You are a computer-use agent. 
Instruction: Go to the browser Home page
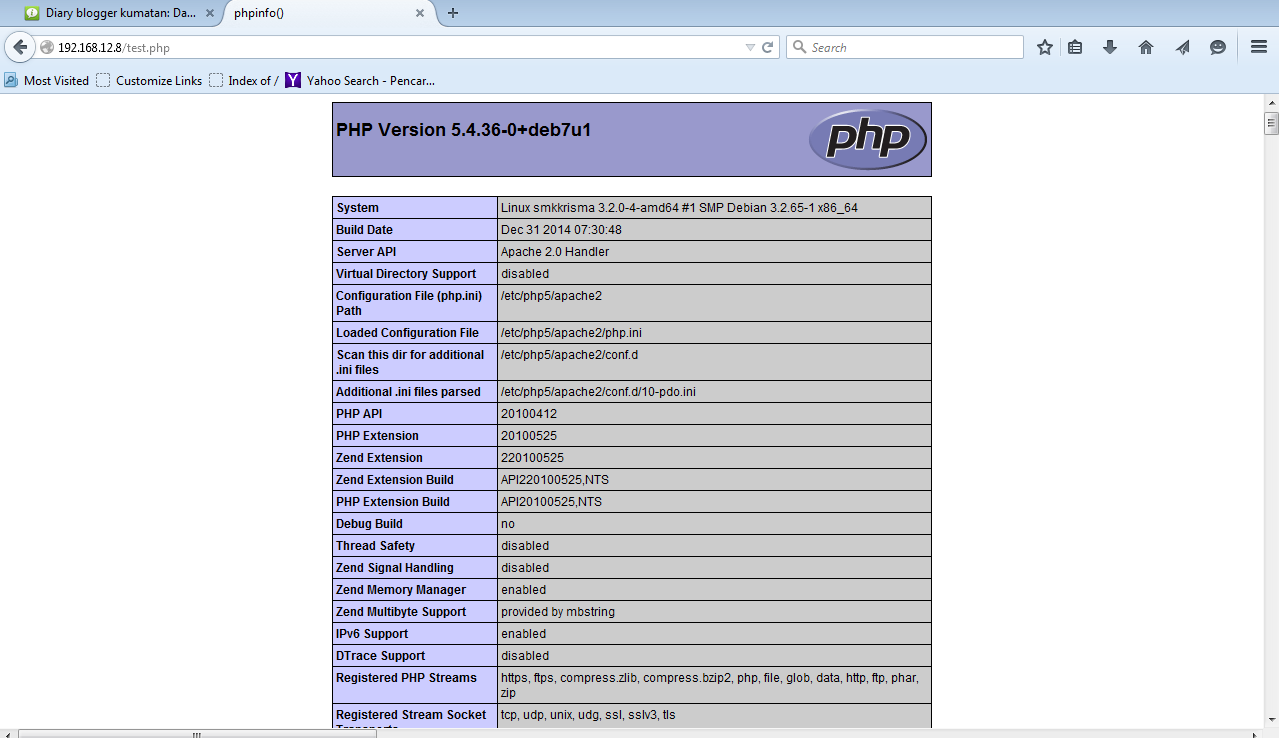coord(1145,46)
